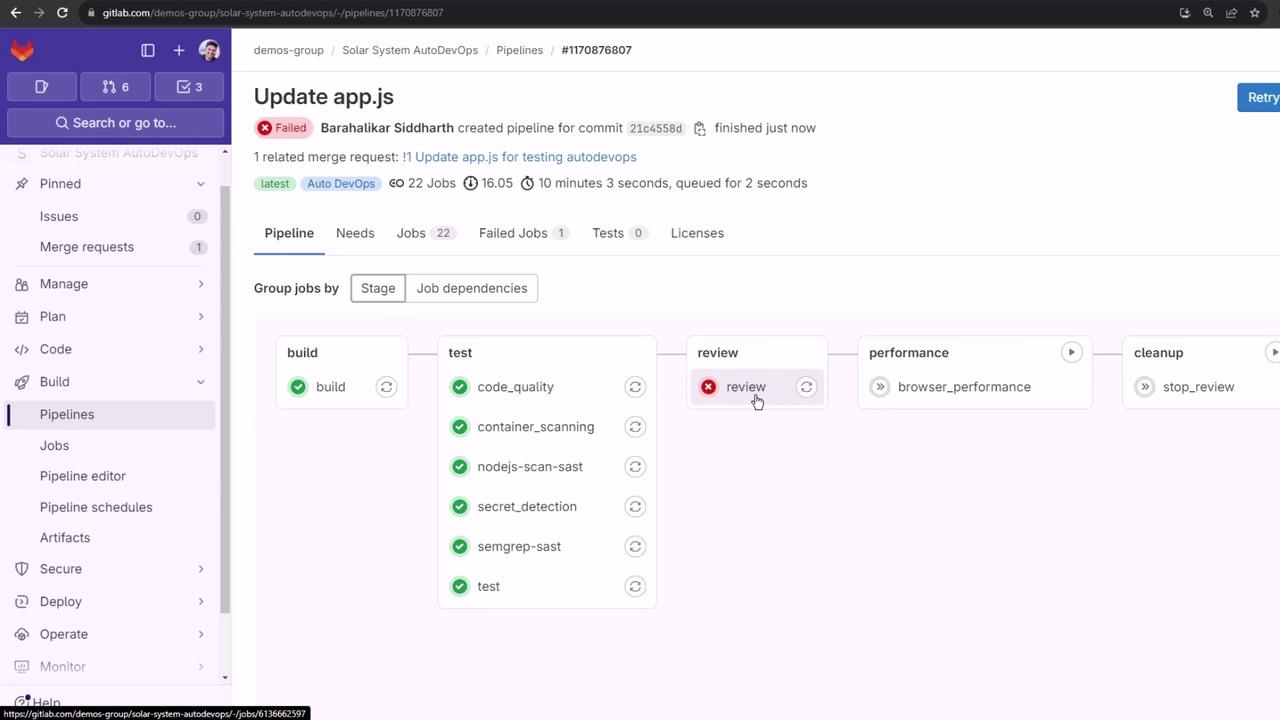Open pinned Merge requests in sidebar
The height and width of the screenshot is (720, 1280).
[x=110, y=247]
